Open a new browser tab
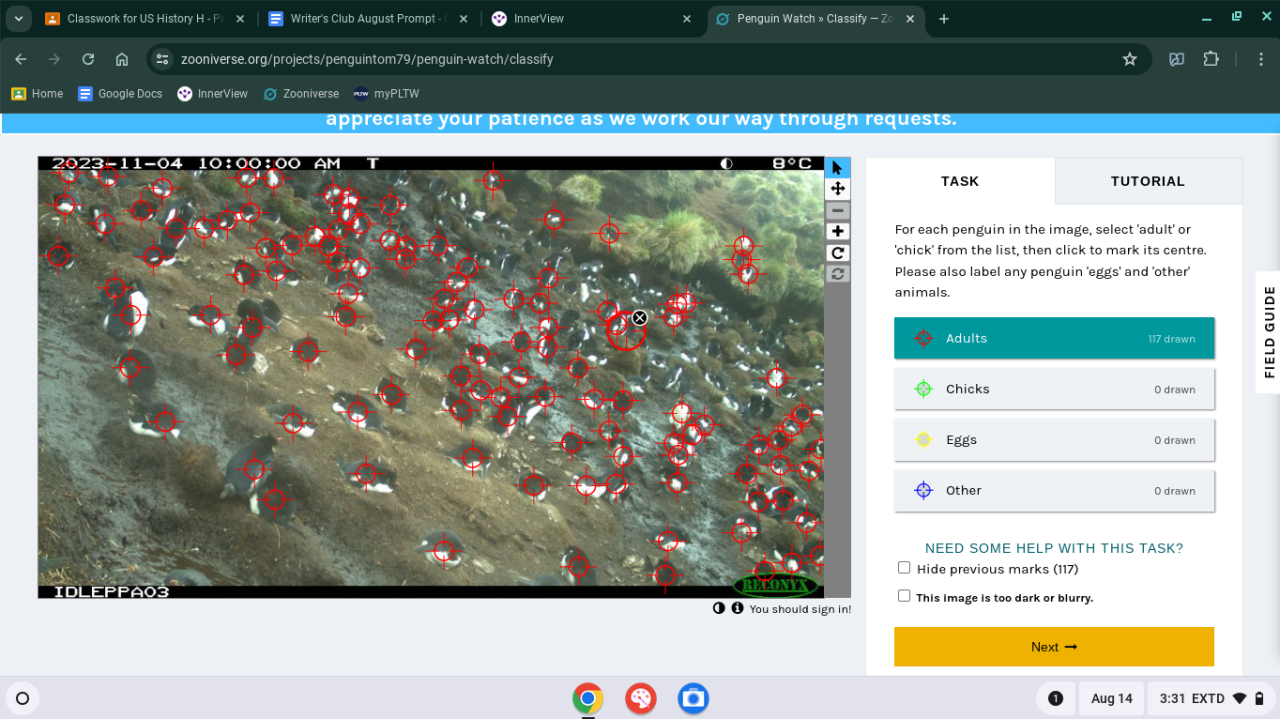This screenshot has width=1280, height=719. point(944,19)
